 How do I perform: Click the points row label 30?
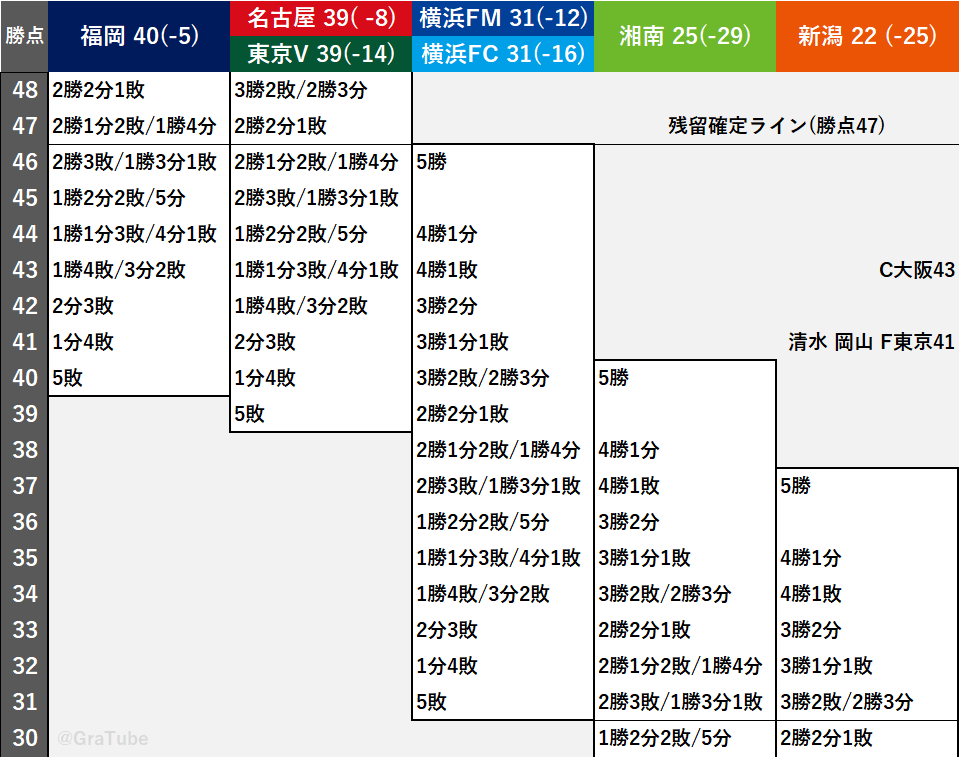pos(24,738)
